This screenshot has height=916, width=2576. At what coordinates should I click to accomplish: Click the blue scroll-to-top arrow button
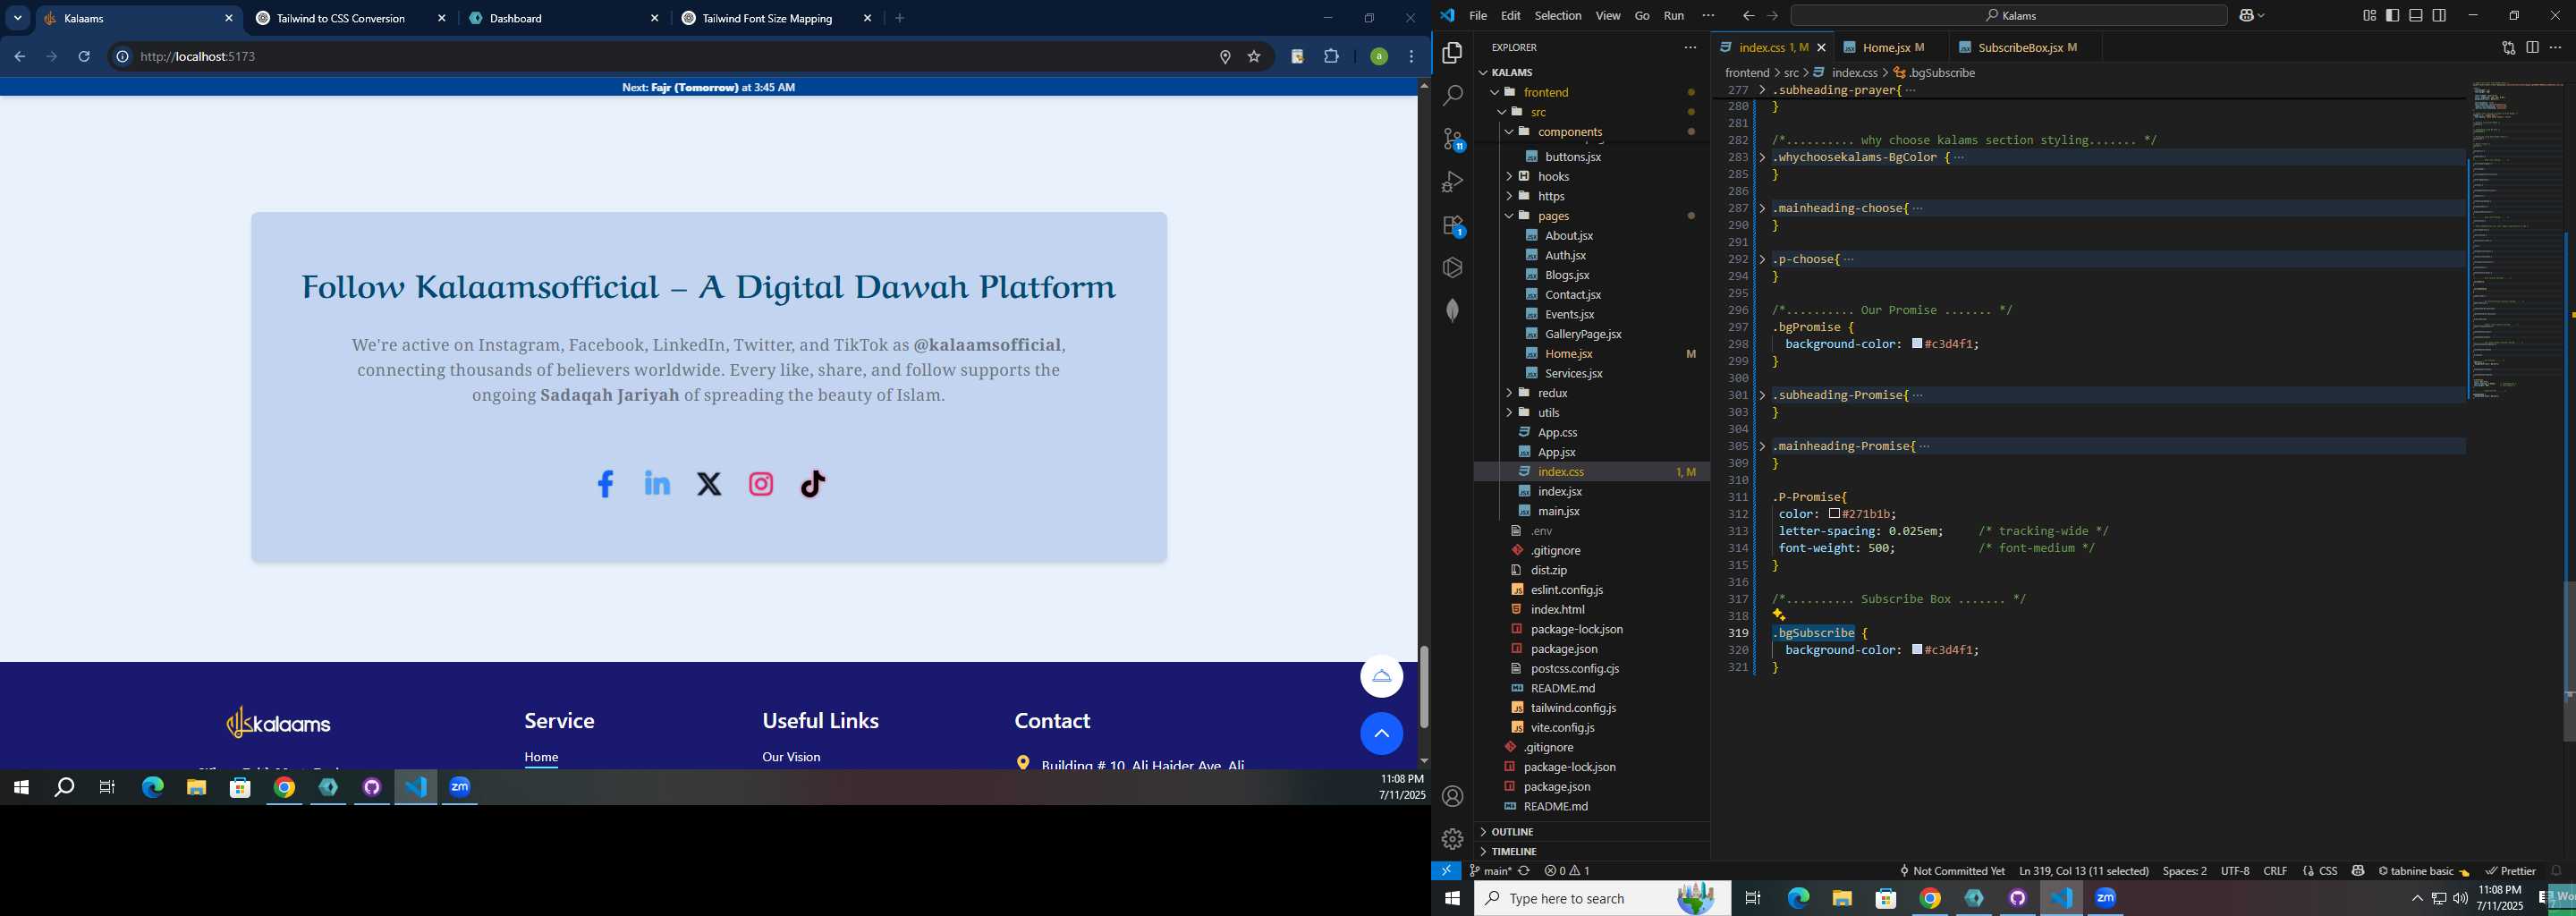(1381, 734)
